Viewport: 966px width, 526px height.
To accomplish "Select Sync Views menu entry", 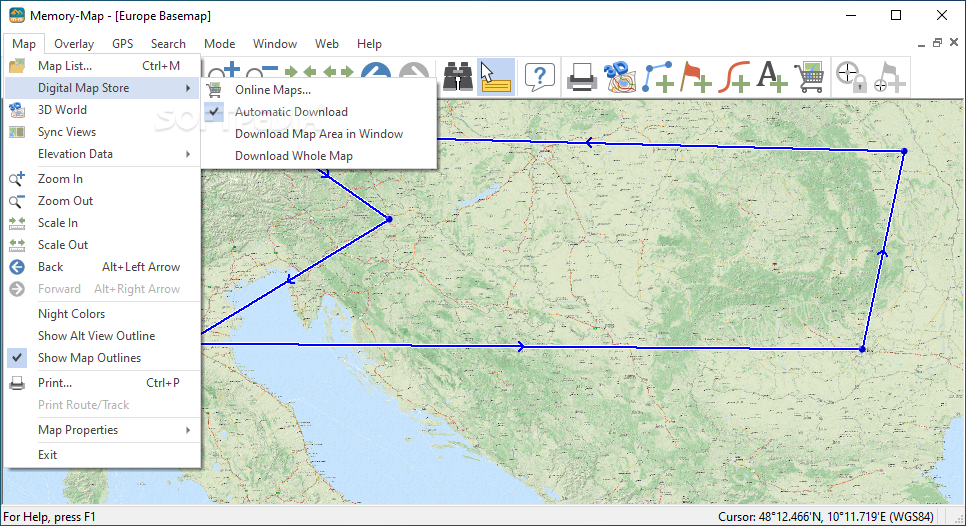I will pos(102,132).
